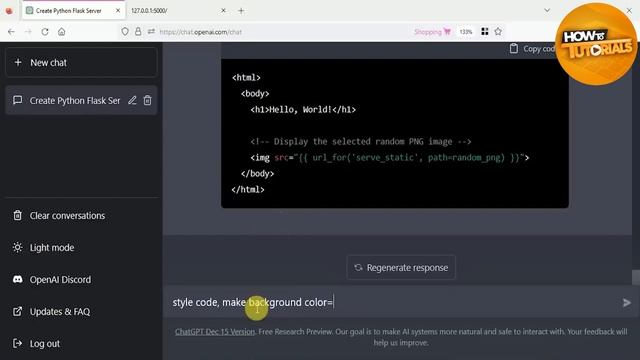
Task: Rename the conversation with the pencil icon
Action: [x=132, y=100]
